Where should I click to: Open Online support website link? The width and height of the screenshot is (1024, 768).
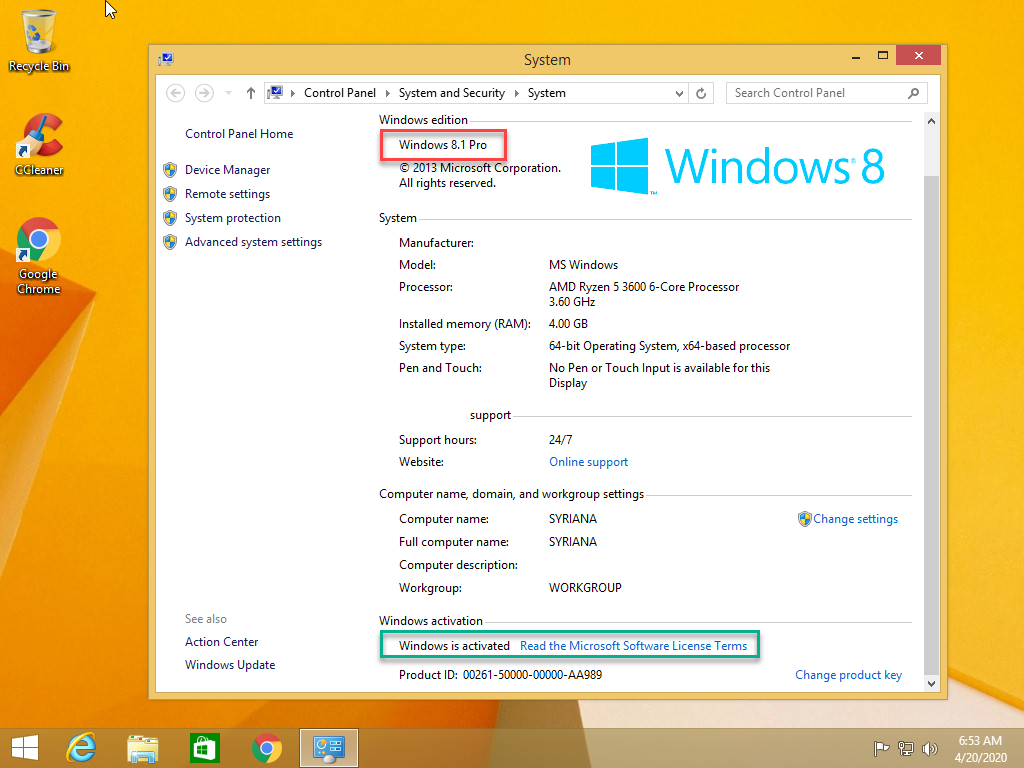click(x=588, y=462)
